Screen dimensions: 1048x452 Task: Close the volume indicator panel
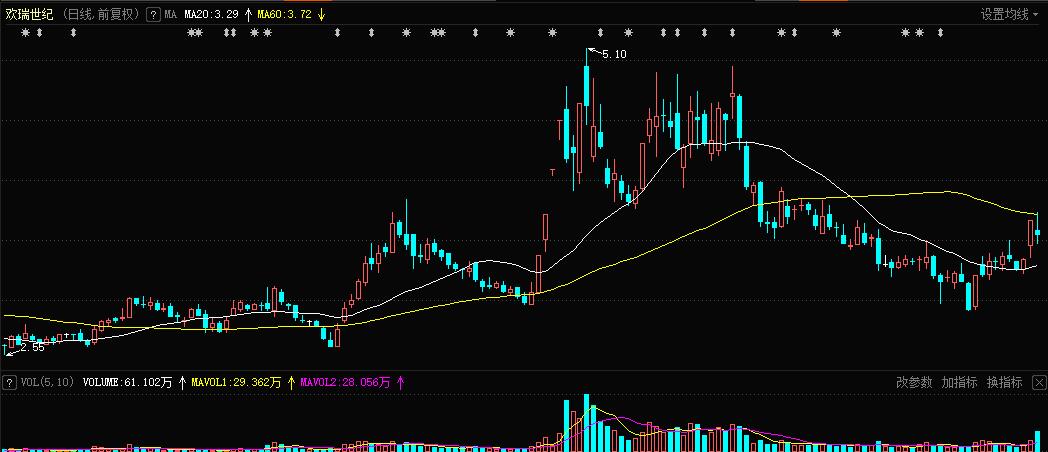(x=1037, y=382)
